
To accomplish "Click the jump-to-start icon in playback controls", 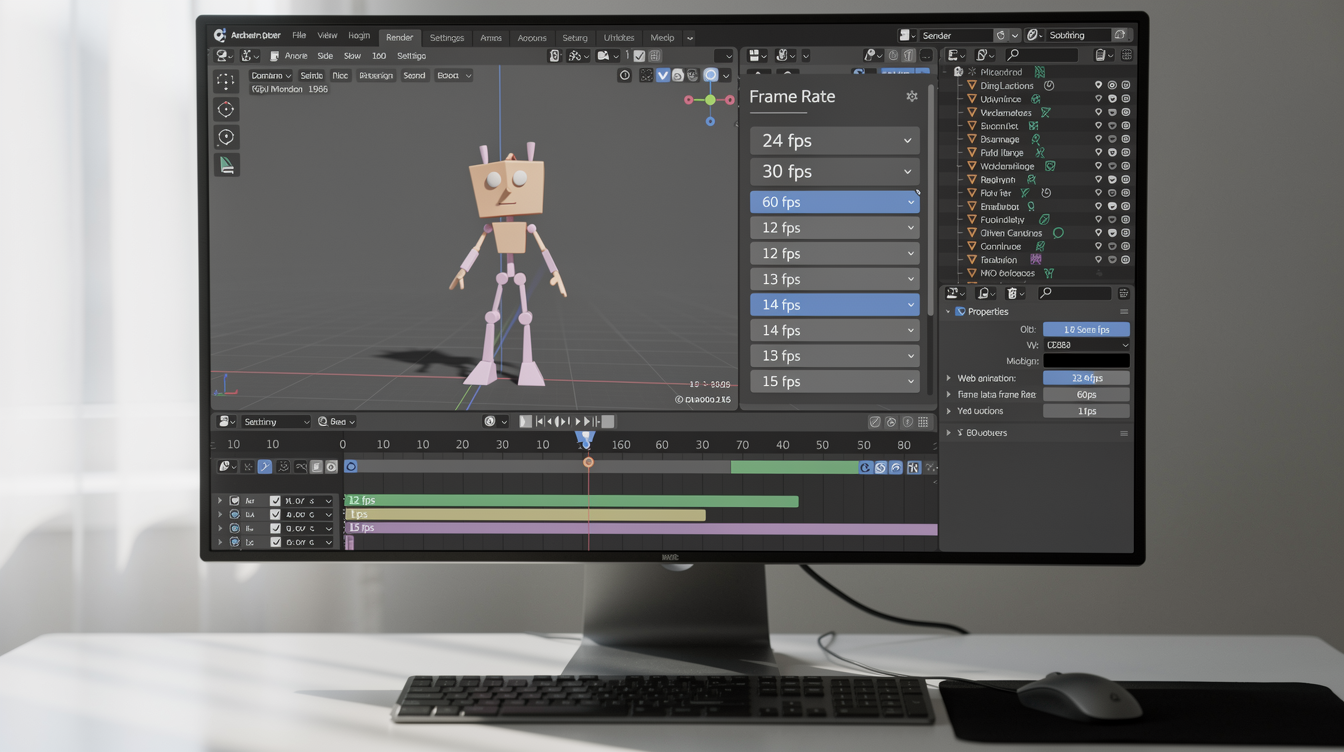I will [x=539, y=421].
